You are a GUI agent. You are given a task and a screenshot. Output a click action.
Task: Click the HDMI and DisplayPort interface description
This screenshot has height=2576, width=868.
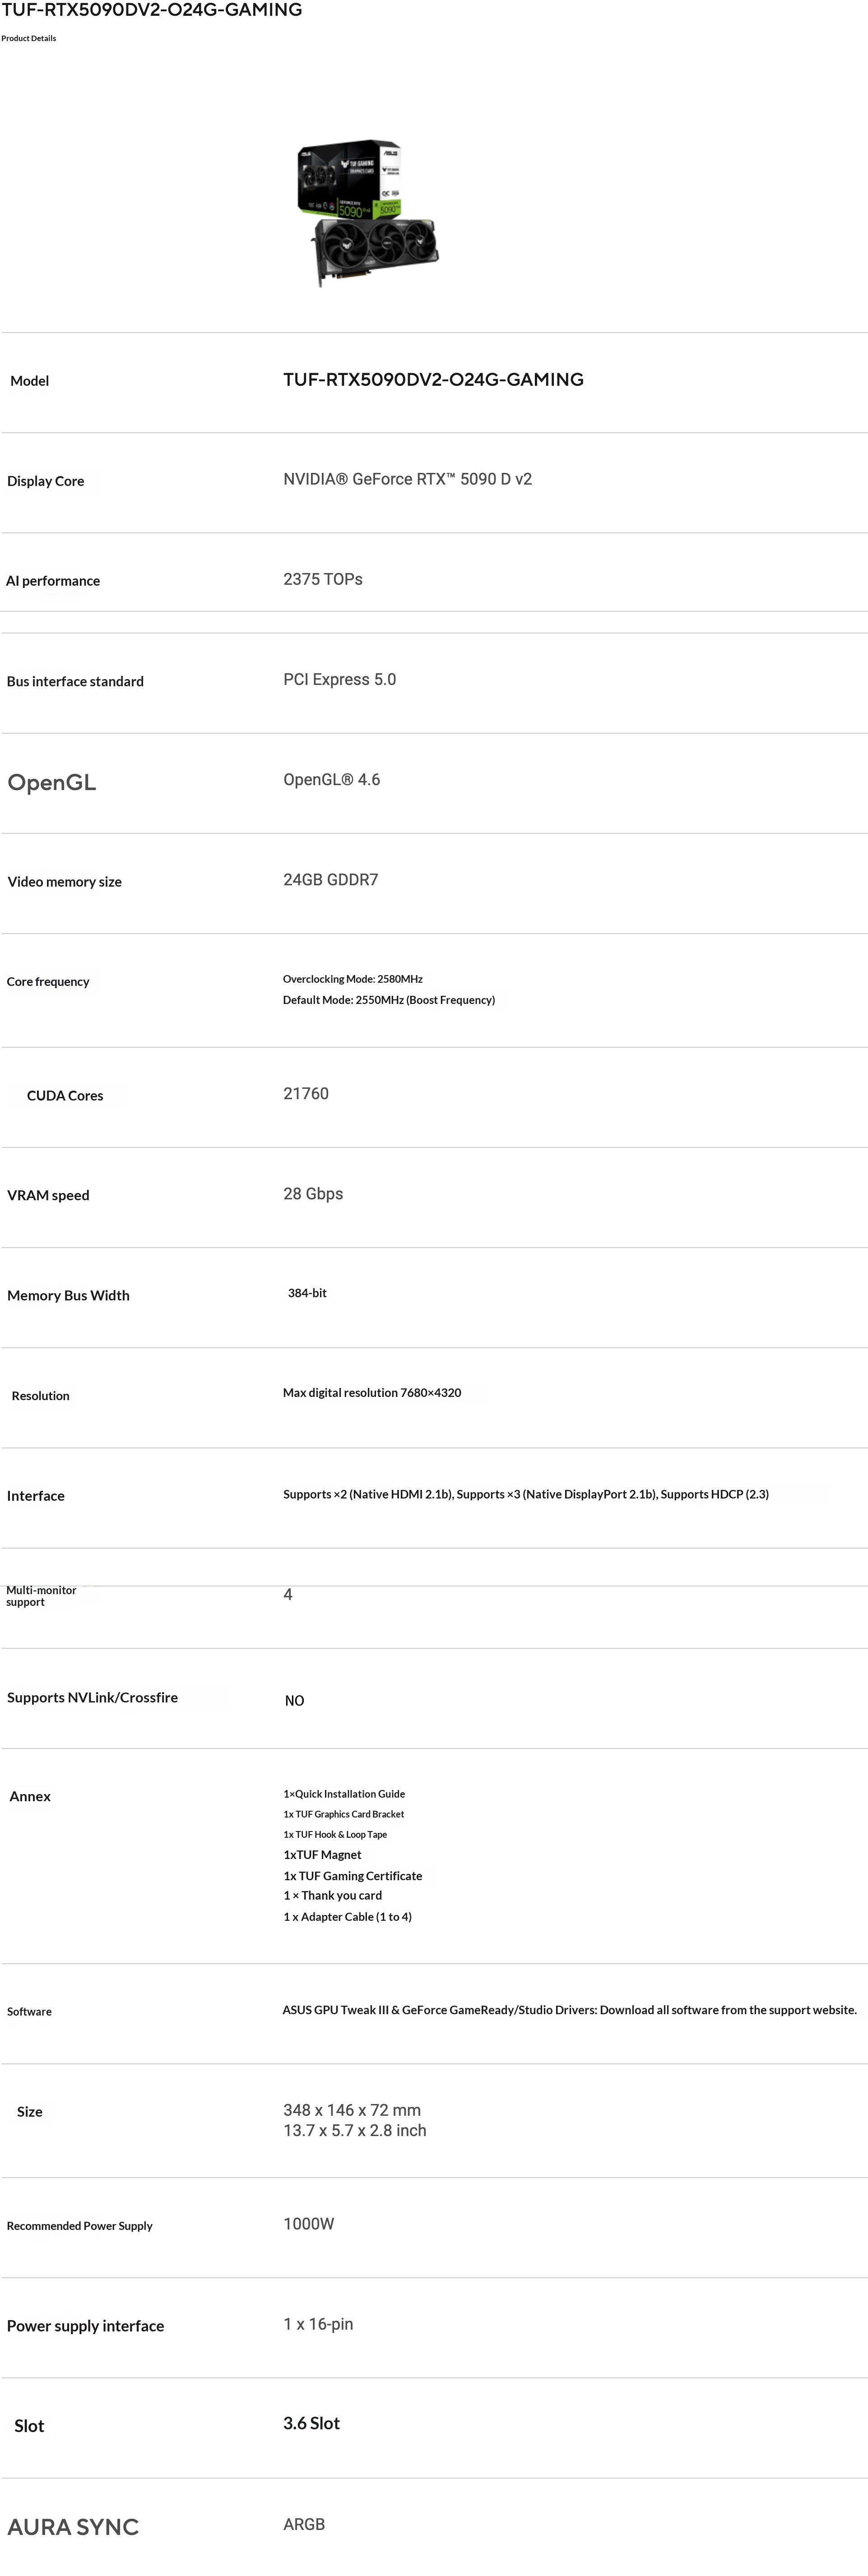tap(525, 1495)
